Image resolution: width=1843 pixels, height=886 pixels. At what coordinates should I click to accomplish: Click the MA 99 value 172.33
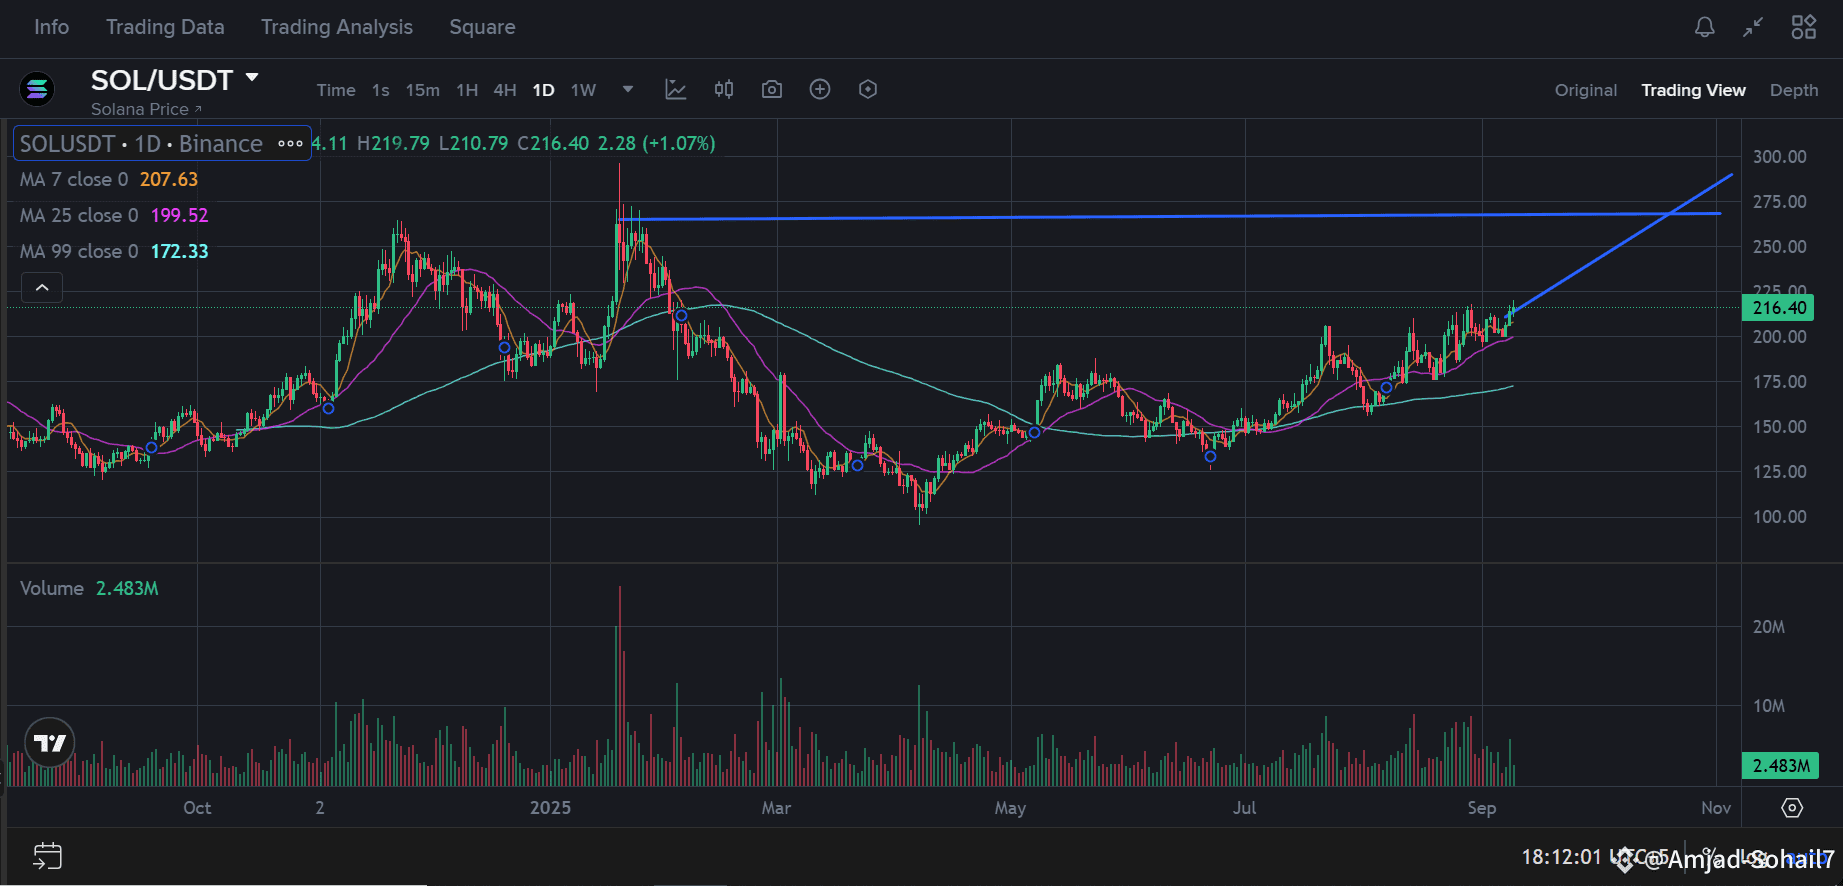click(x=180, y=252)
